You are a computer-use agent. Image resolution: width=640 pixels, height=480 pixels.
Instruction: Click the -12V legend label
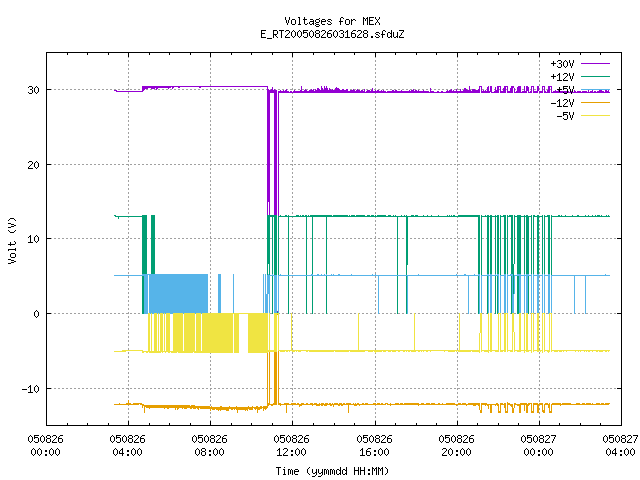click(x=562, y=103)
